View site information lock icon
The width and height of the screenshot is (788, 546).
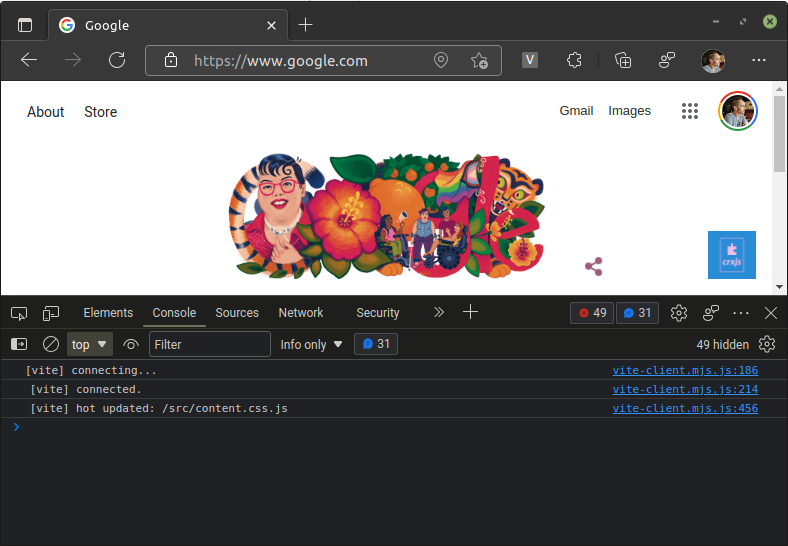[171, 60]
